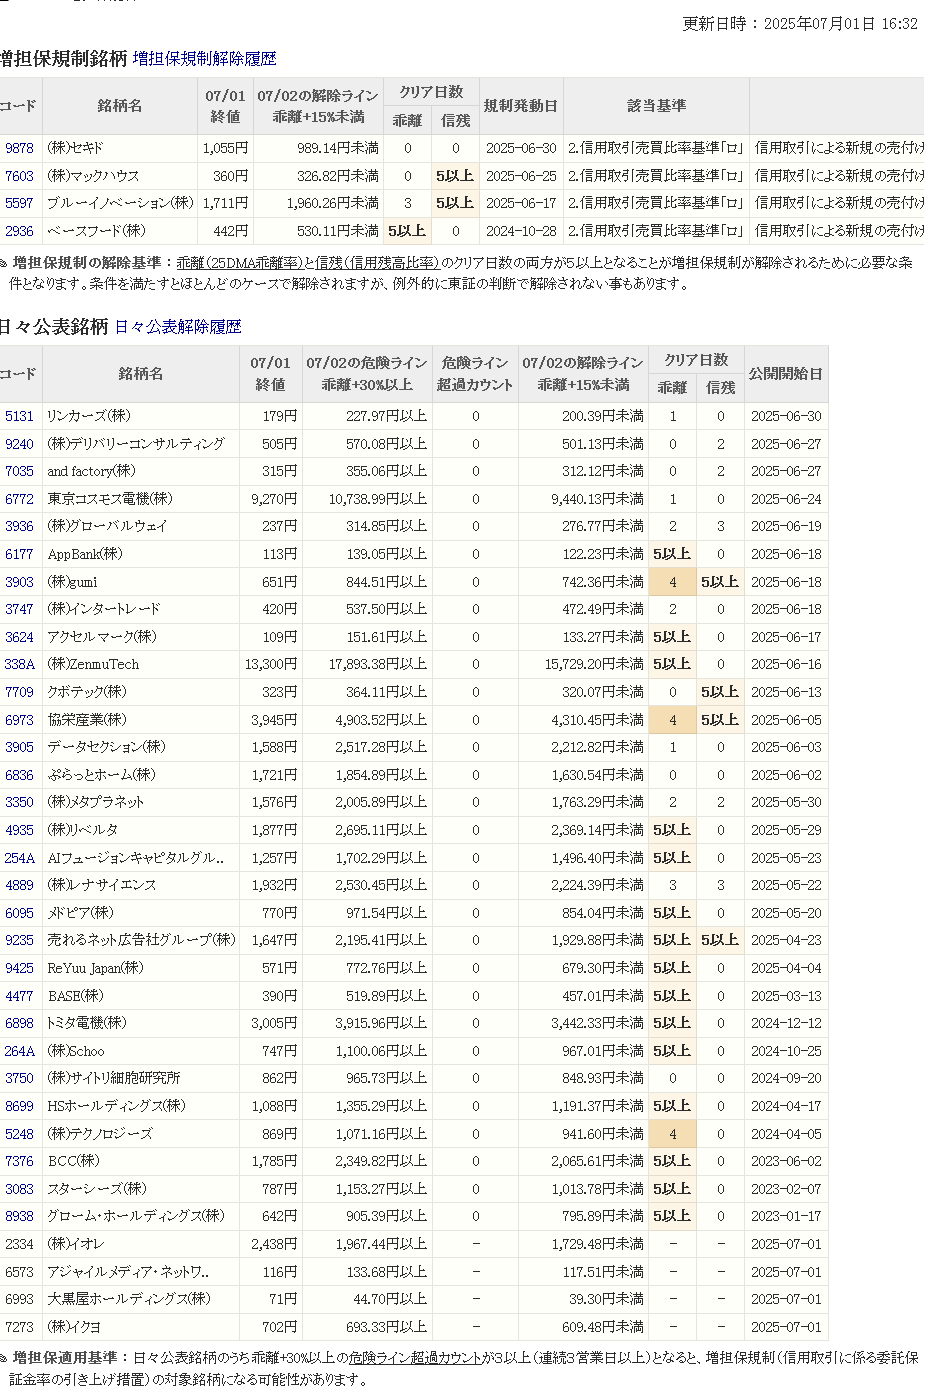The image size is (939, 1397).
Task: Click the 2024-10-28 date for ベースフード
Action: coord(521,231)
